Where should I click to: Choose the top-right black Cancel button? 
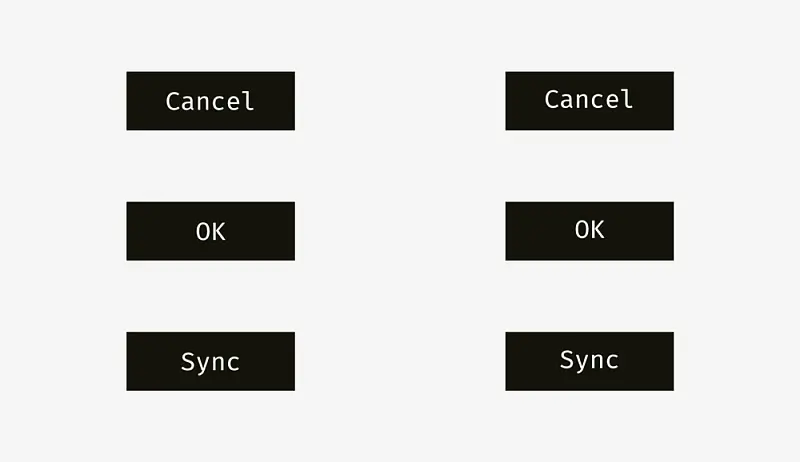pos(589,101)
